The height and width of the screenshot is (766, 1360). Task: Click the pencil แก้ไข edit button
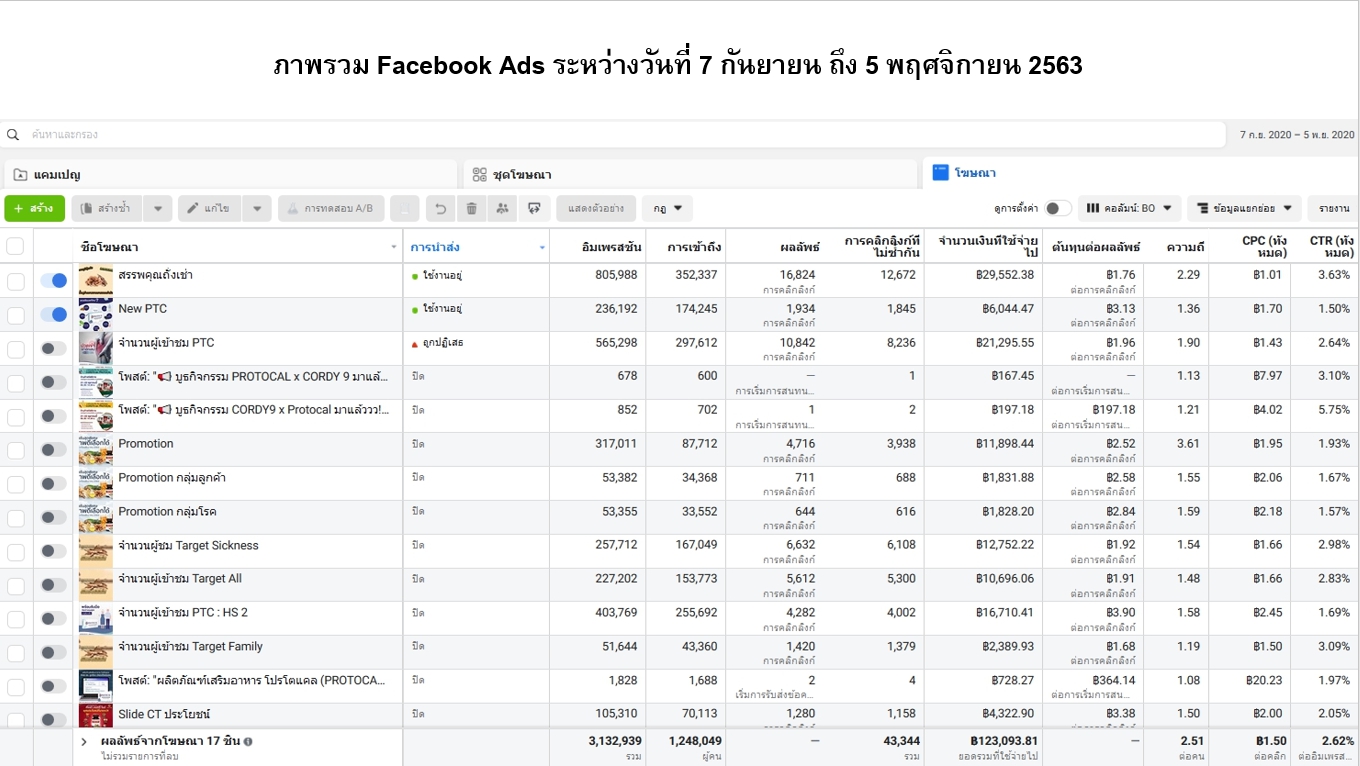click(x=209, y=208)
